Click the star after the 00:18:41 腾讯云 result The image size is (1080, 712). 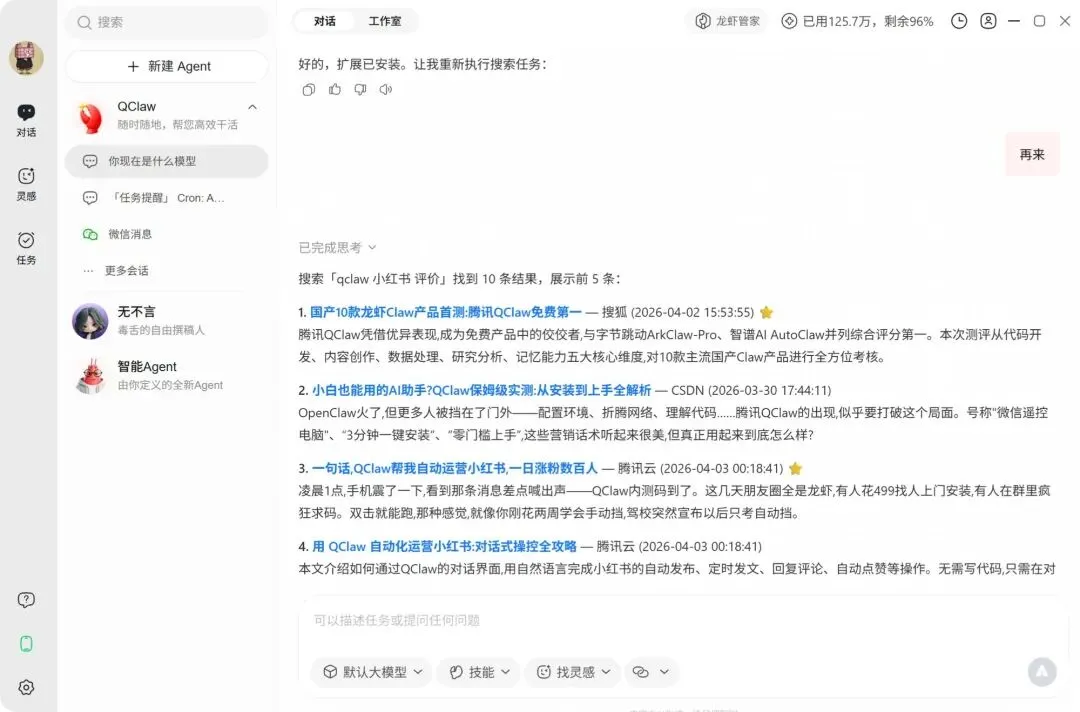[795, 469]
